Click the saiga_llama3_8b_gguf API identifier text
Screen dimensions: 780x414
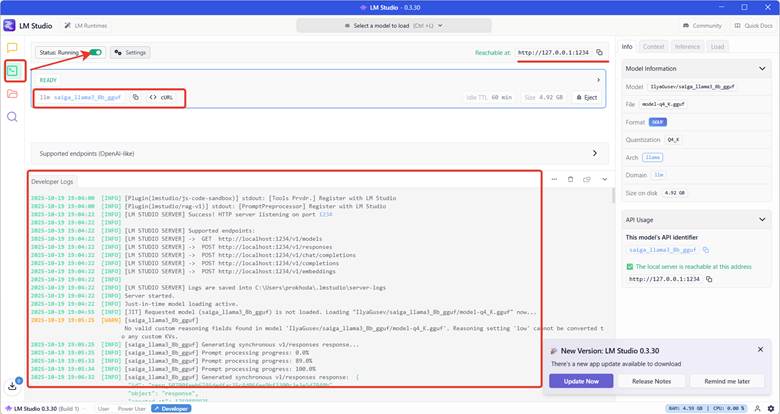click(663, 250)
